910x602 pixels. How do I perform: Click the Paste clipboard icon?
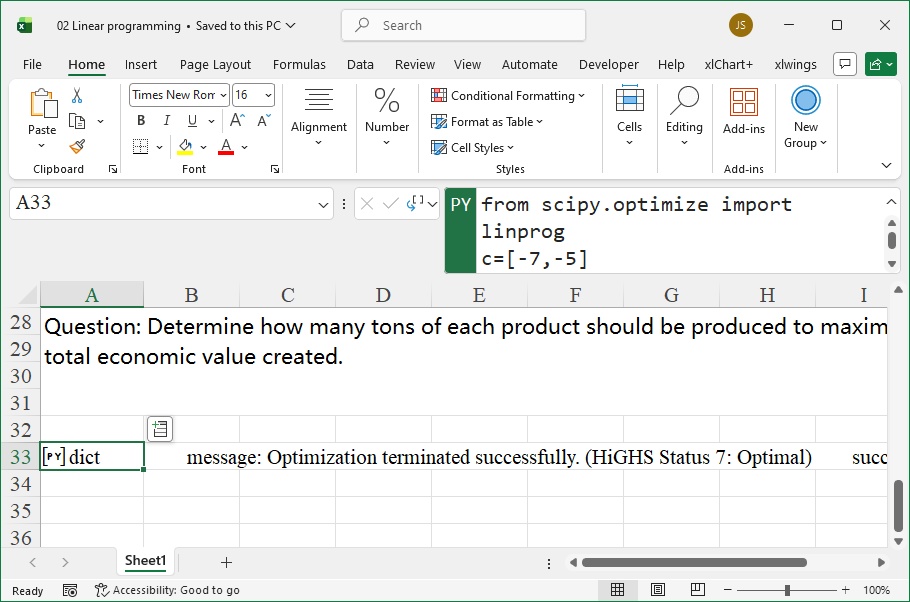[43, 103]
